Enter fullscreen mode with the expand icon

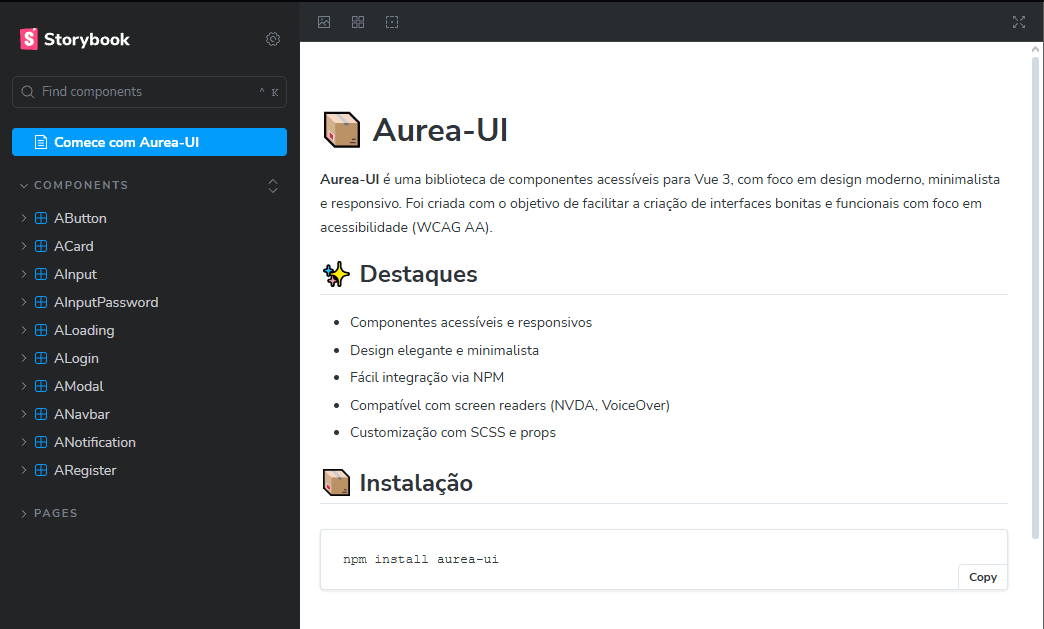1019,22
